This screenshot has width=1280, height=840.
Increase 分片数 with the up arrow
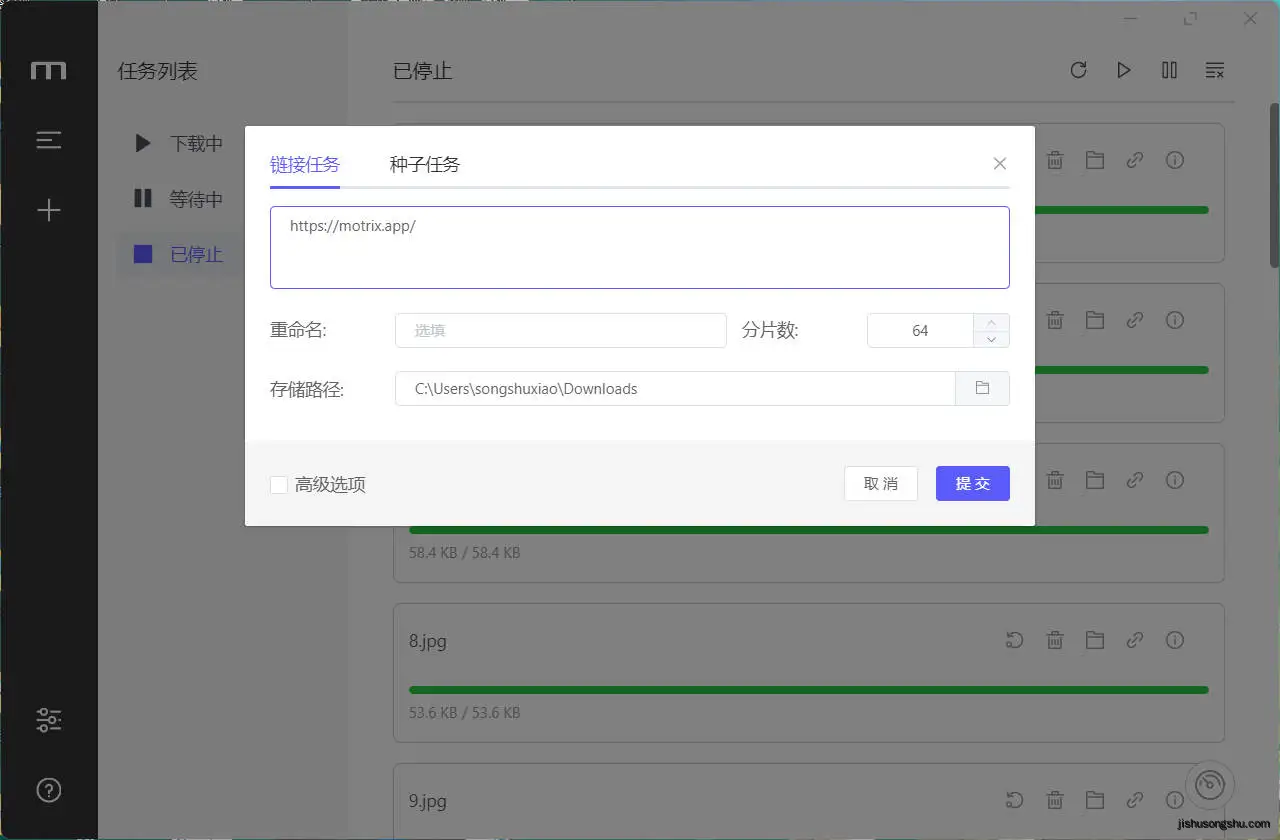991,322
